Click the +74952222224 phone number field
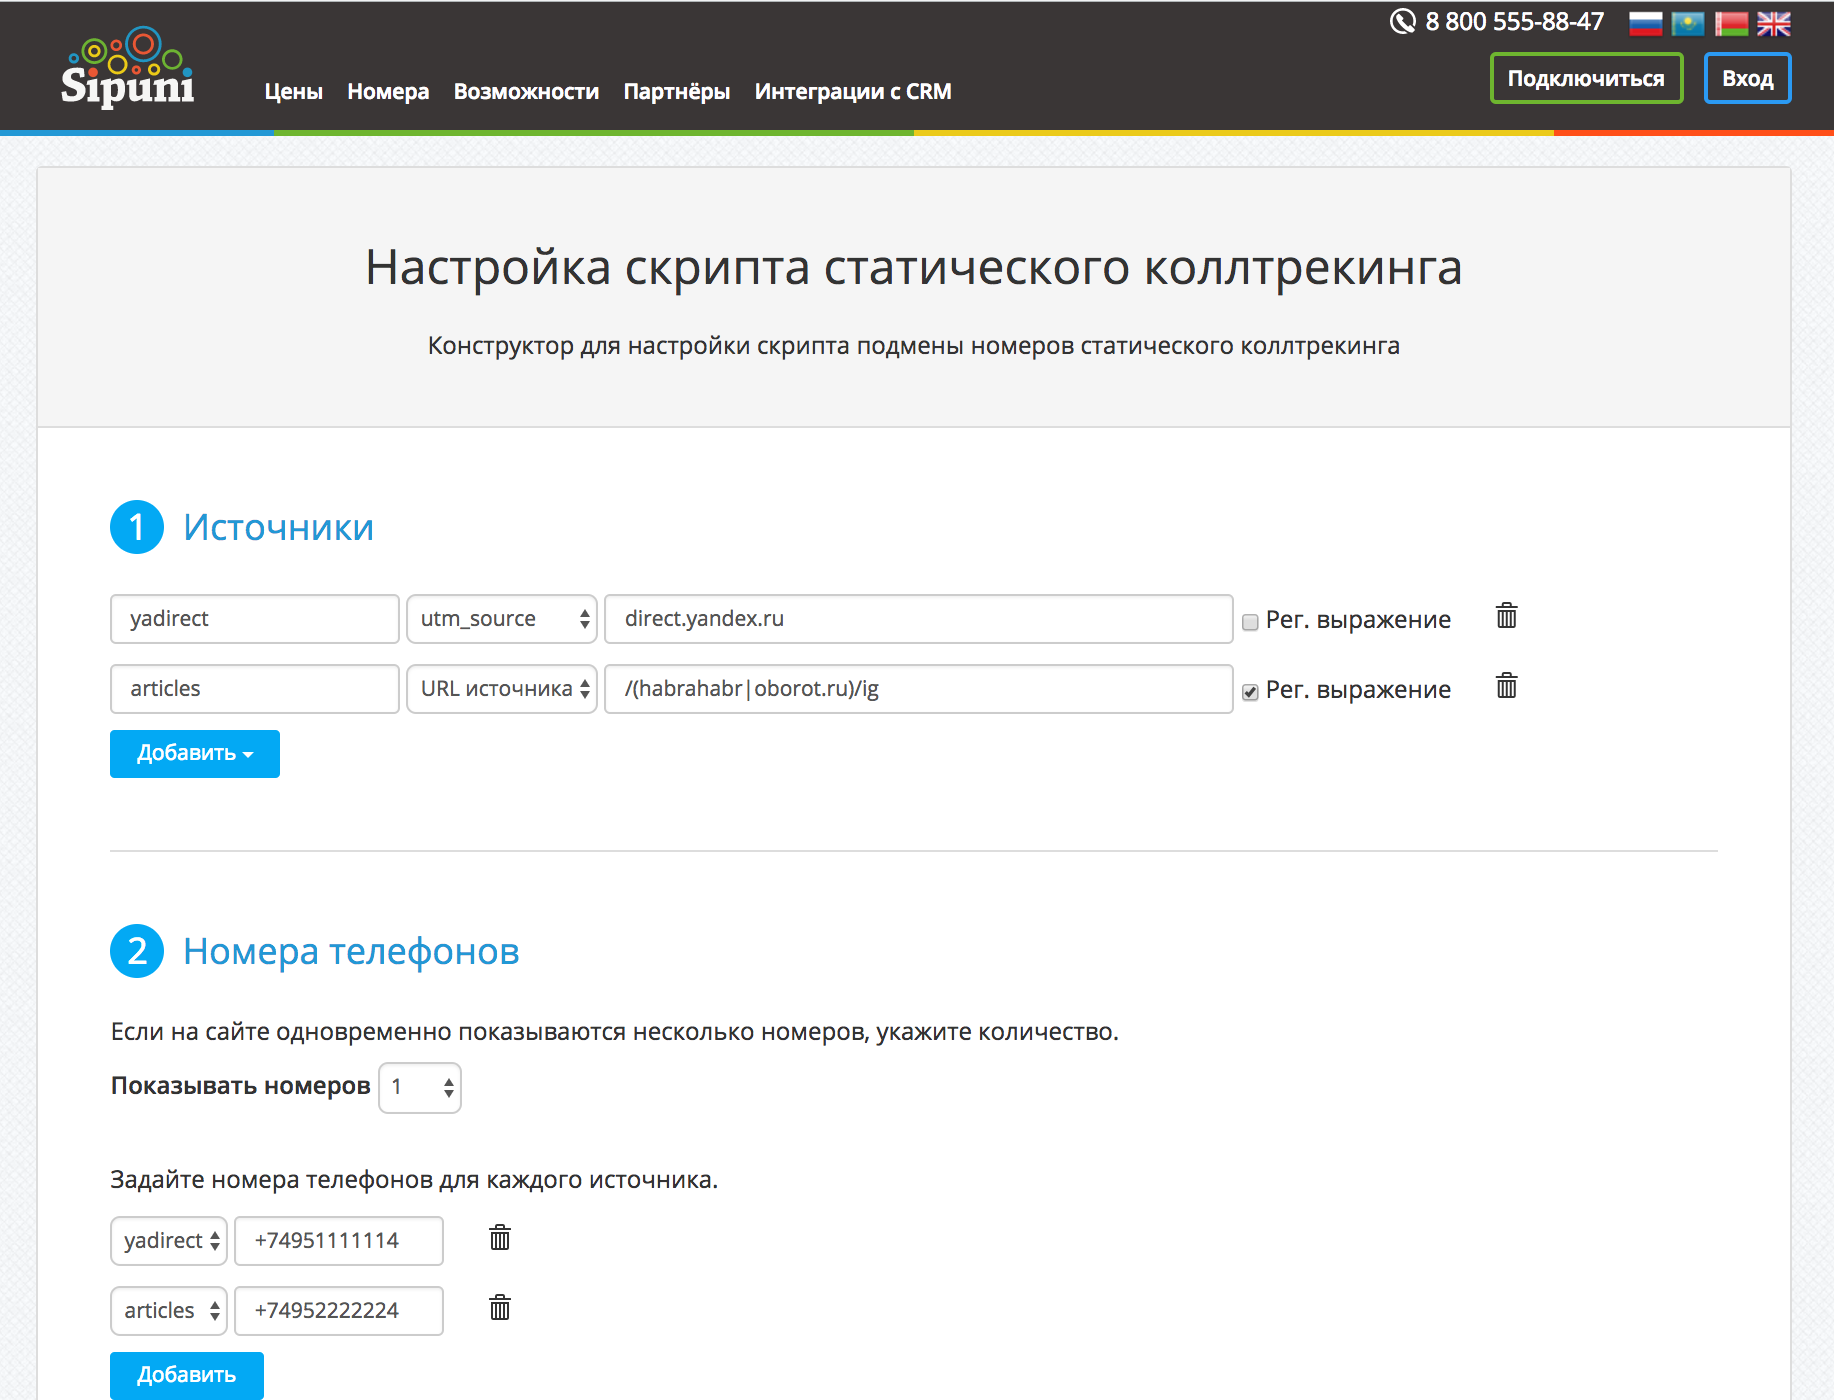This screenshot has height=1400, width=1834. 339,1311
